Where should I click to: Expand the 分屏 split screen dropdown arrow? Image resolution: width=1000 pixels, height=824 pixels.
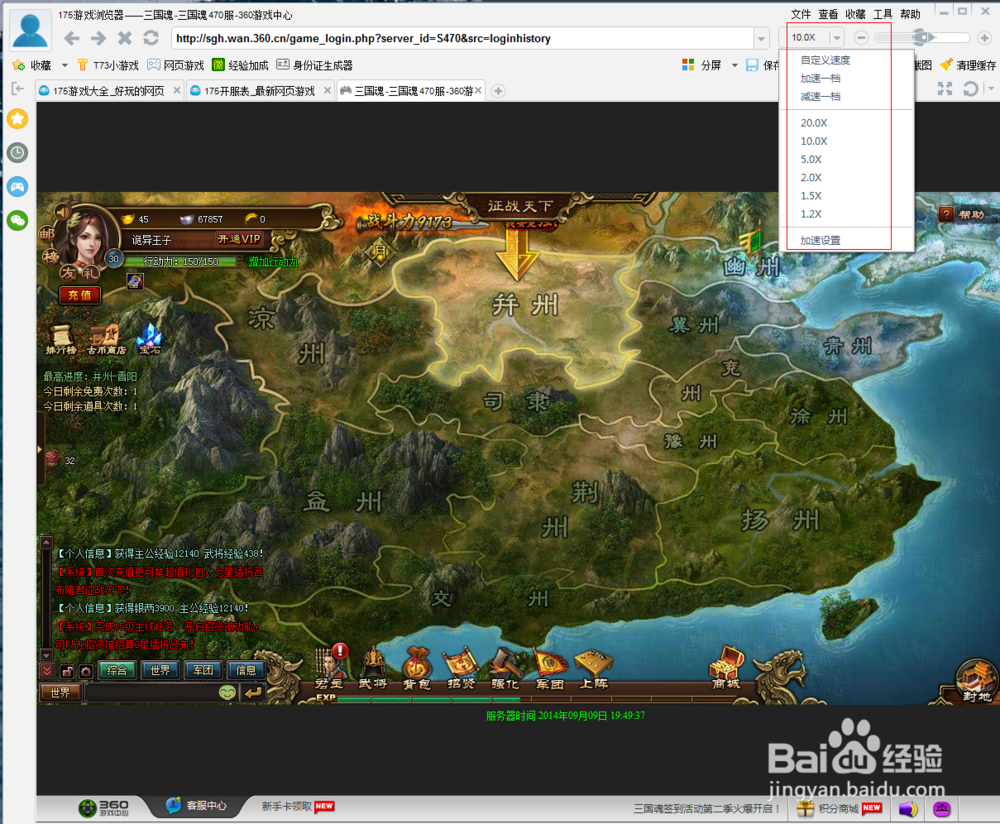pyautogui.click(x=734, y=65)
